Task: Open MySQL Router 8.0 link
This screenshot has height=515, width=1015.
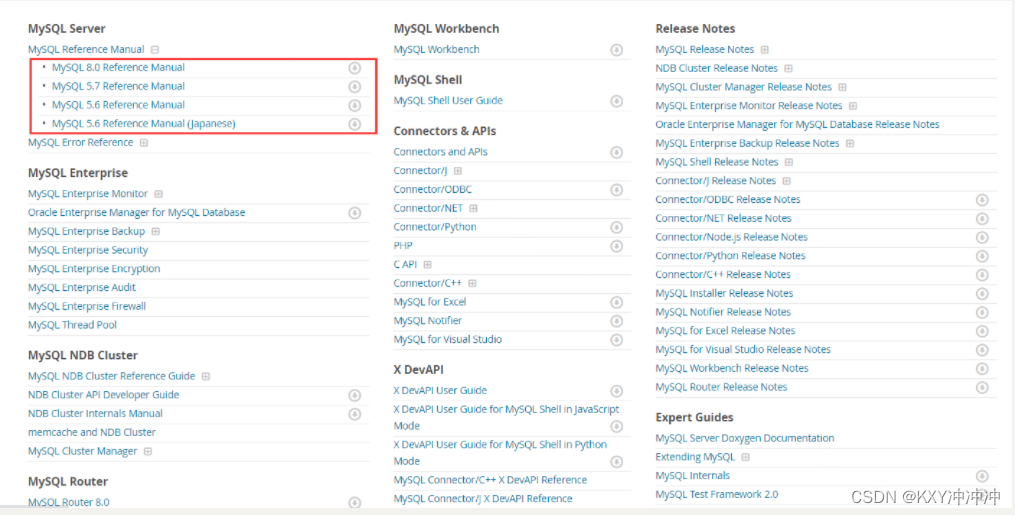Action: (x=69, y=502)
